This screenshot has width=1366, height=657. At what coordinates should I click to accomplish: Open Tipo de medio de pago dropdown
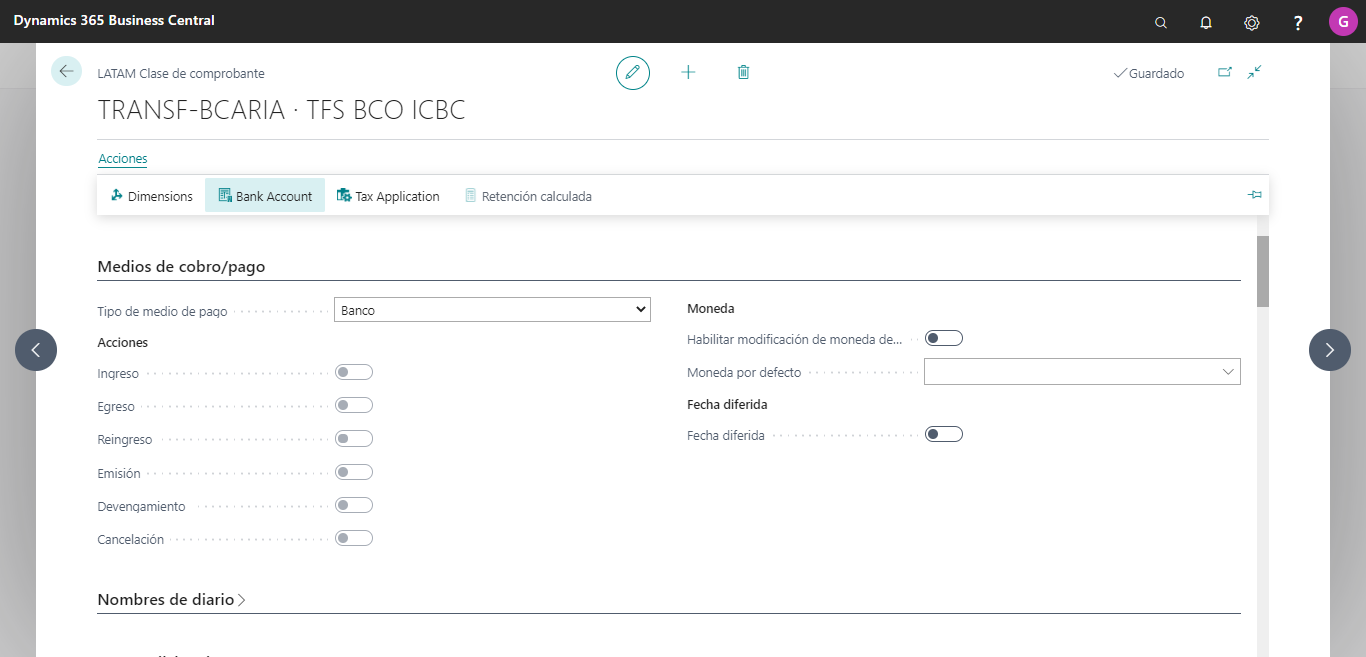coord(492,310)
